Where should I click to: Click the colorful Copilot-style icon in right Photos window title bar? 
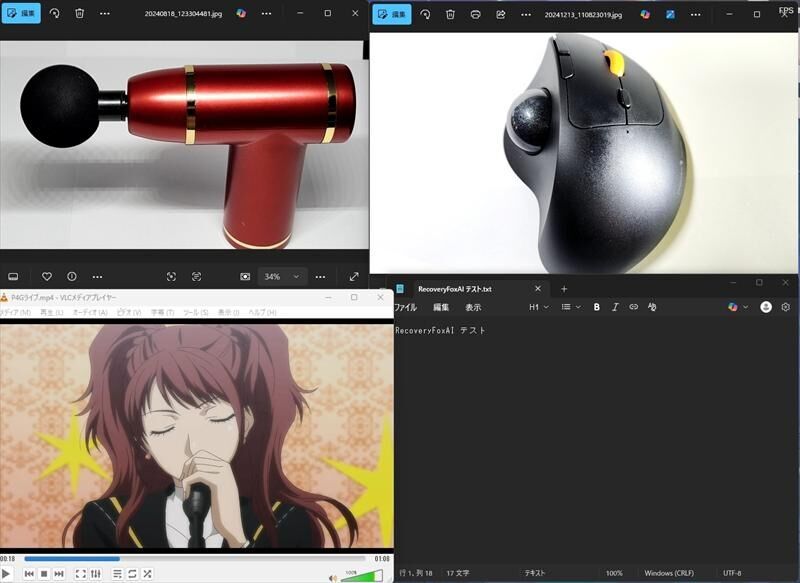pyautogui.click(x=645, y=14)
